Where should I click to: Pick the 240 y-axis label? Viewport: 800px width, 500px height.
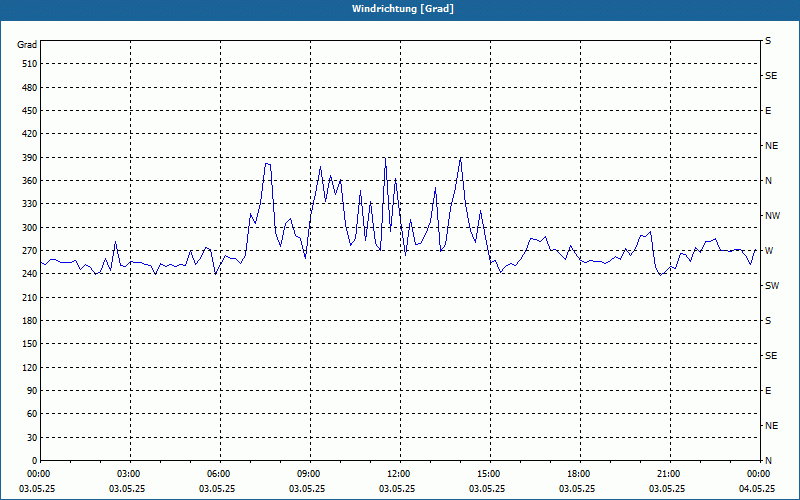click(x=30, y=274)
